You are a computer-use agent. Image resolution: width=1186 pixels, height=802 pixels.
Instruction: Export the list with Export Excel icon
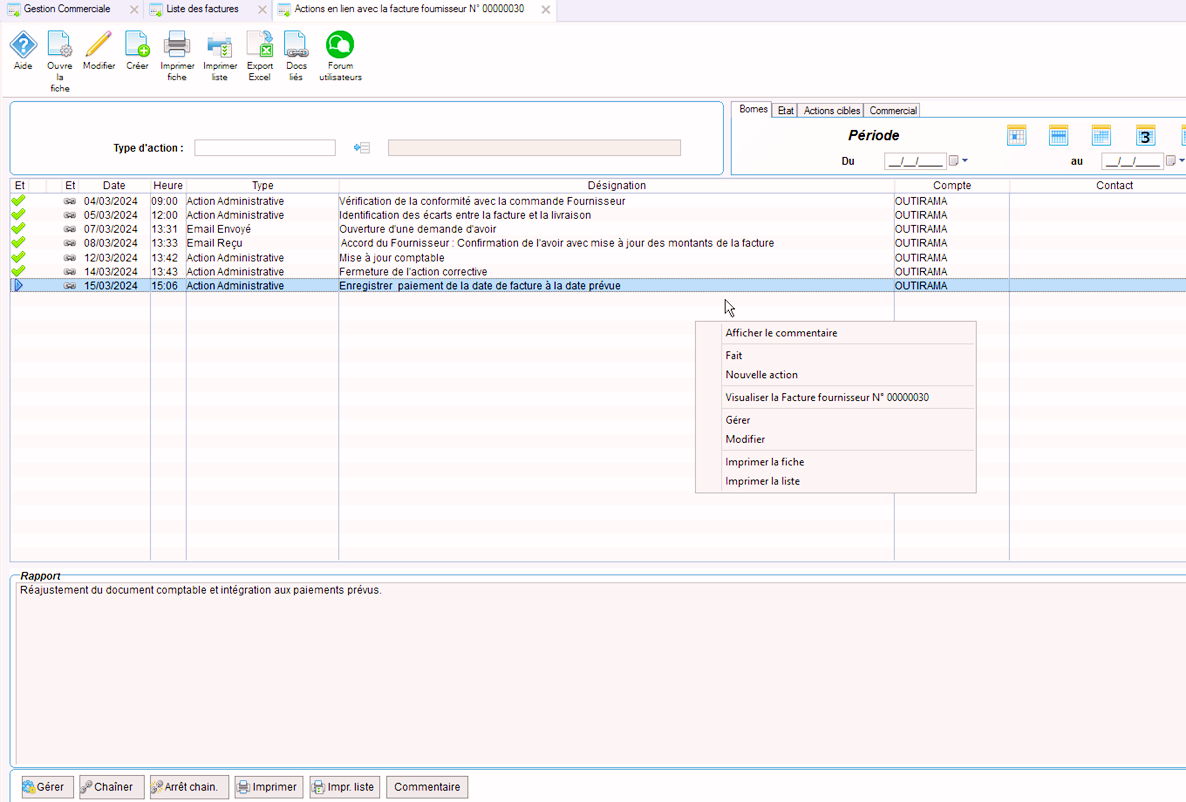tap(260, 45)
